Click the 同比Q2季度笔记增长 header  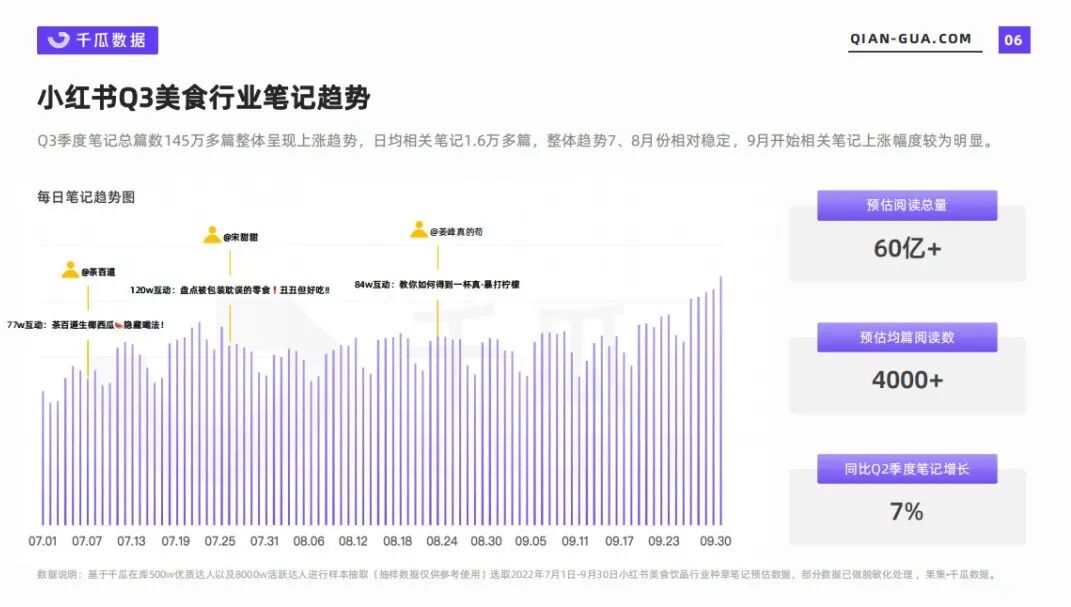tap(907, 469)
